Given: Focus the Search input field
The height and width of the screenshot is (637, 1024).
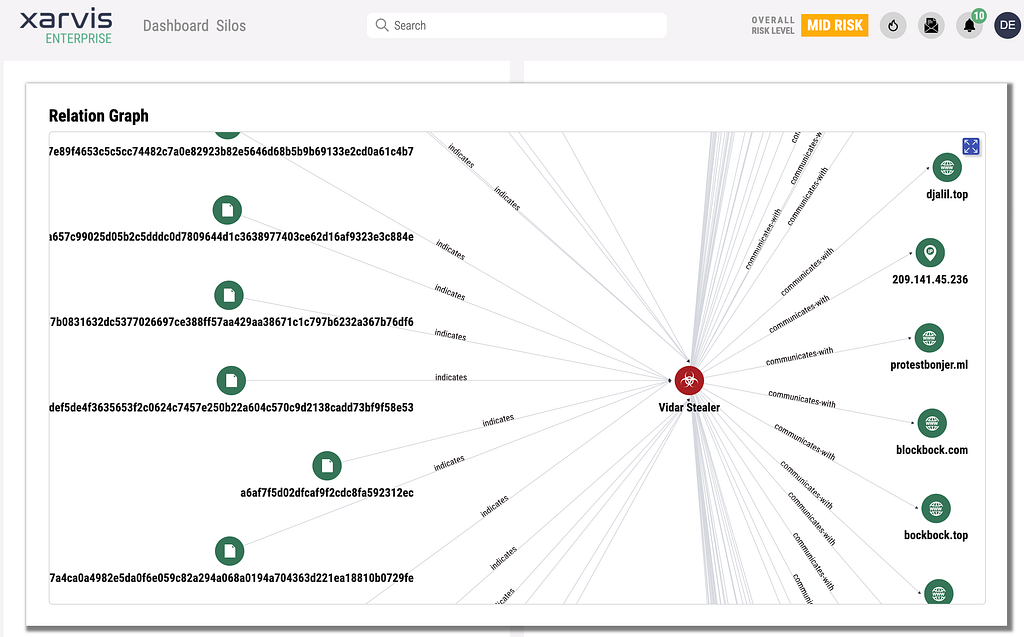Looking at the screenshot, I should tap(516, 25).
